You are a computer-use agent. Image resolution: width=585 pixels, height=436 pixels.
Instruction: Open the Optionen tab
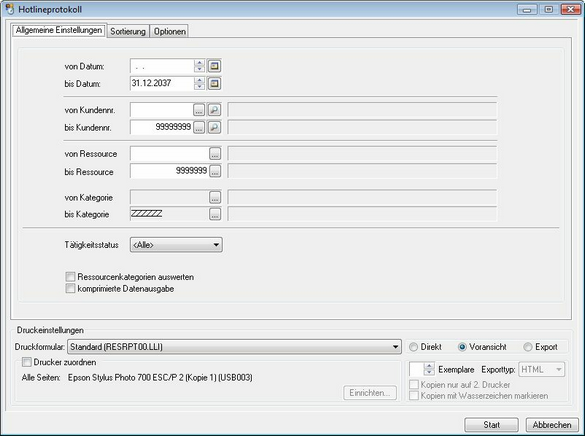[170, 31]
